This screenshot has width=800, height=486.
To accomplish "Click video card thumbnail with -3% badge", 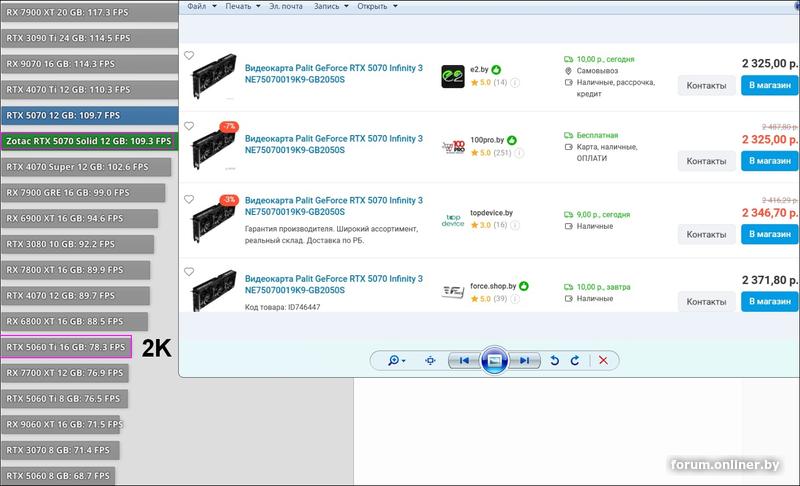I will coord(214,219).
